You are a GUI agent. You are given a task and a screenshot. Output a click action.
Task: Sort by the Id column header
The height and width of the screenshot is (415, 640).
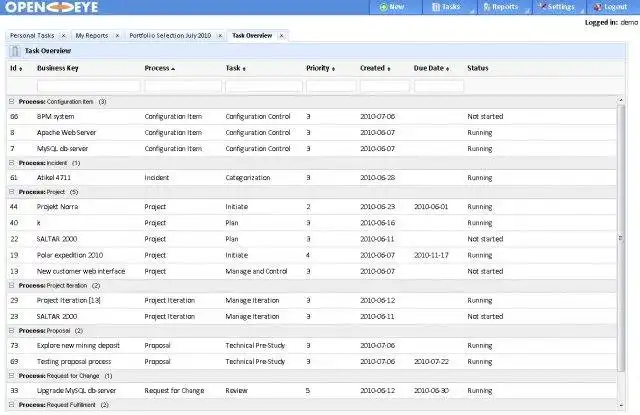pos(16,68)
